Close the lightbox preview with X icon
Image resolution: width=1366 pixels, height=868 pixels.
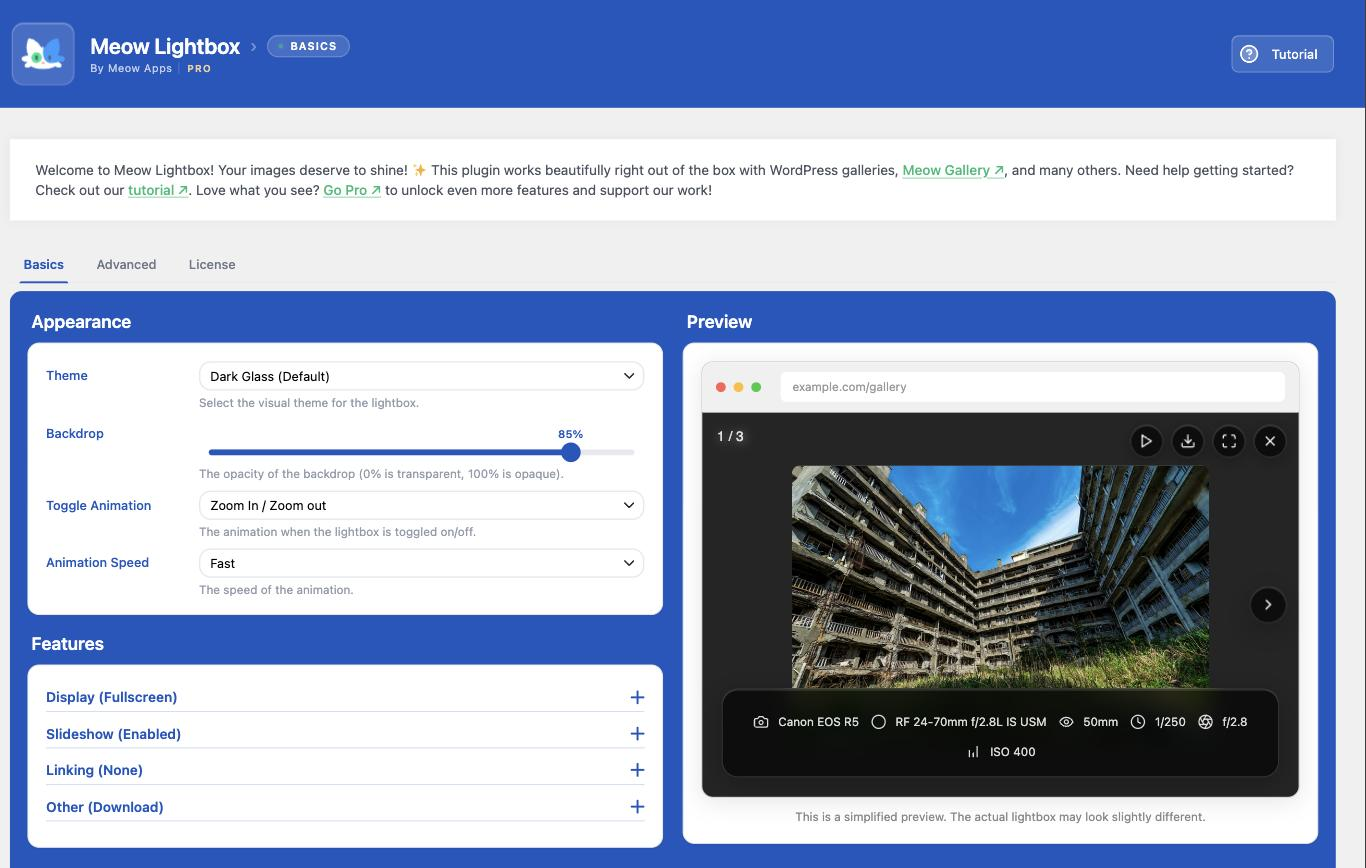(1270, 441)
